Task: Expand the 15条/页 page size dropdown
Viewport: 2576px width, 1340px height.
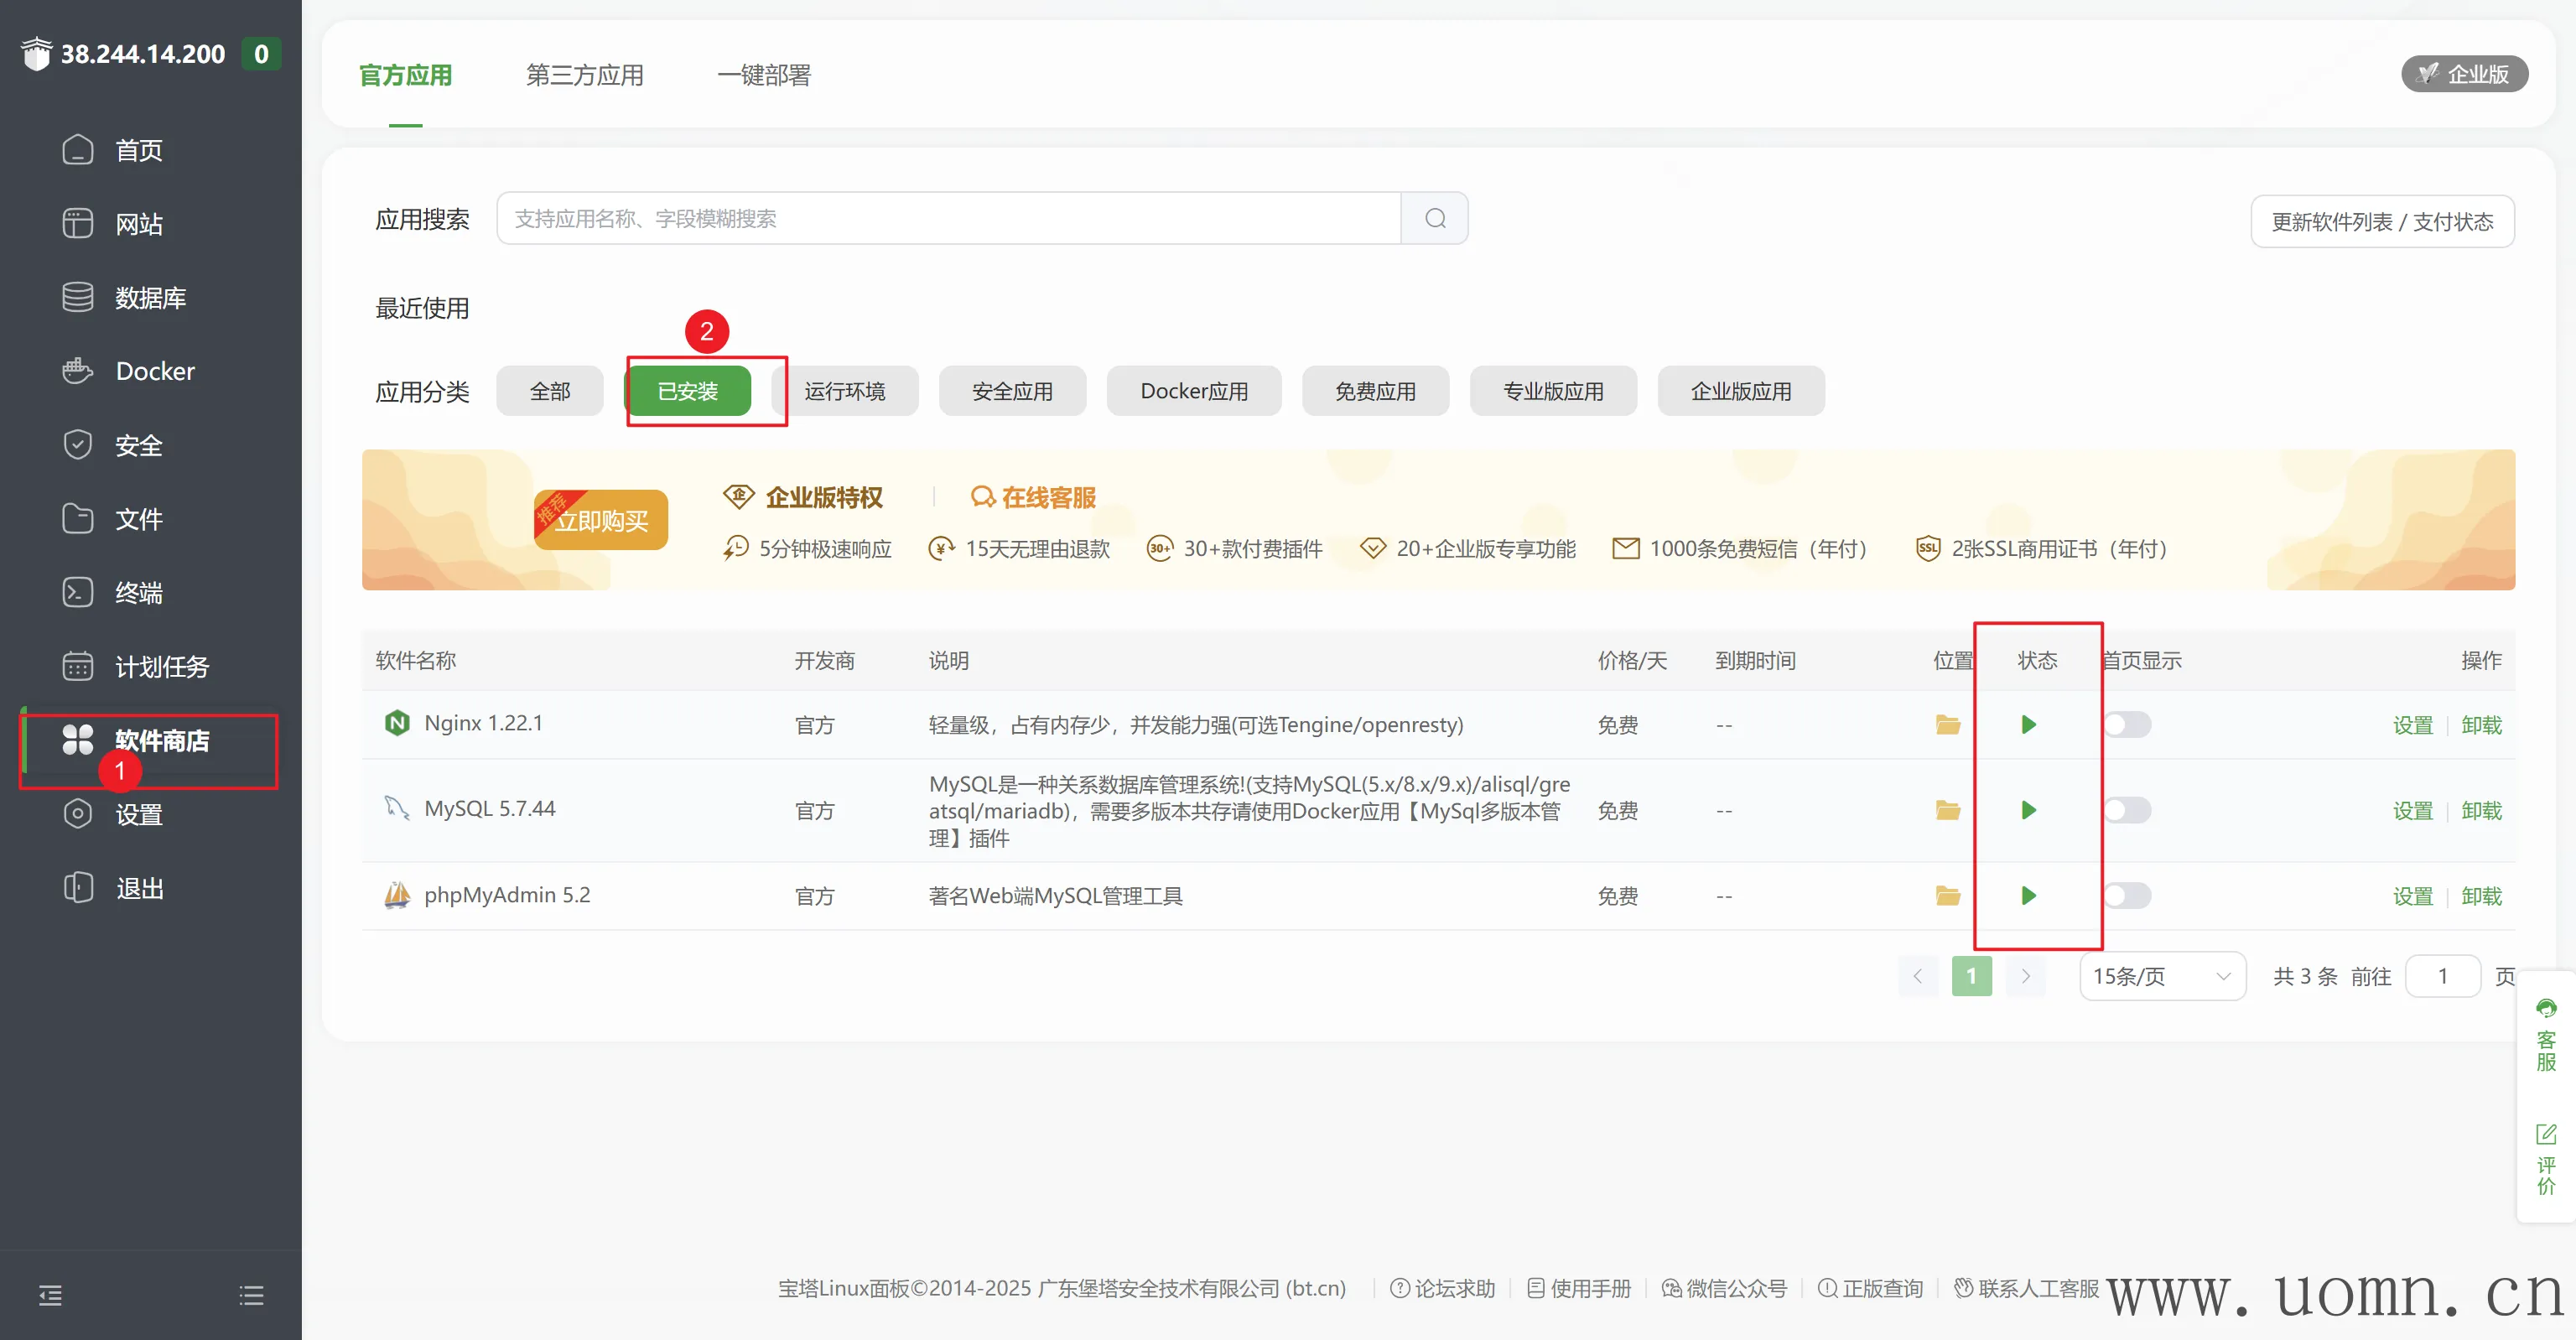Action: (2161, 976)
